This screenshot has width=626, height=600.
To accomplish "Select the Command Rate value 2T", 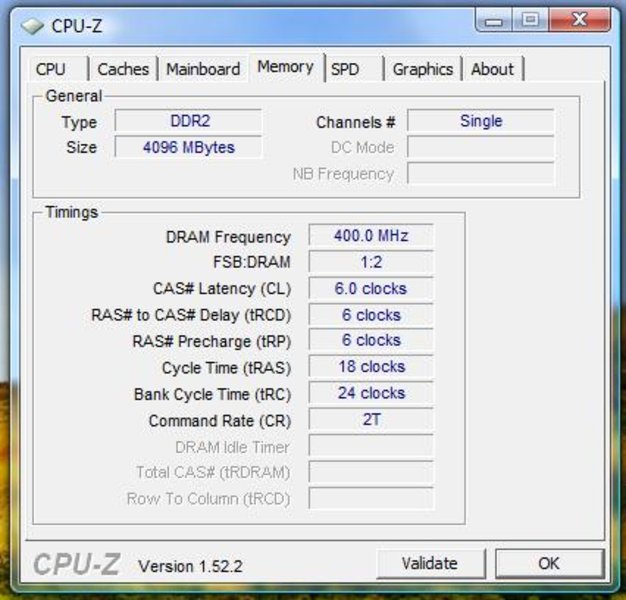I will [371, 419].
